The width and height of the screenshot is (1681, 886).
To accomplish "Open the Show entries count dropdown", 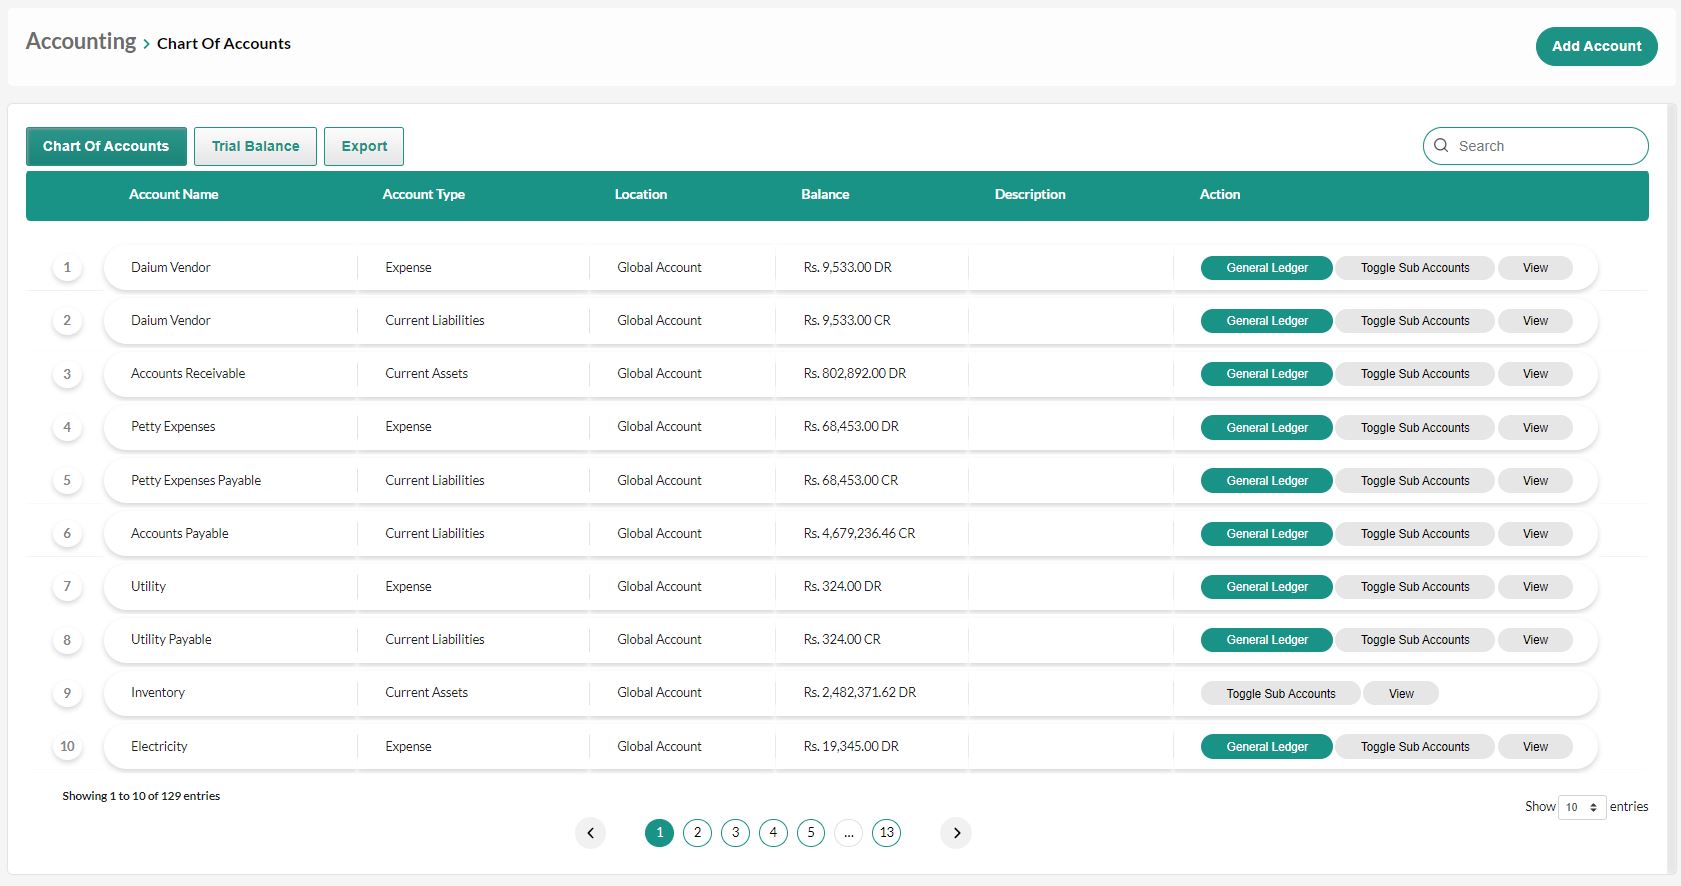I will 1582,807.
